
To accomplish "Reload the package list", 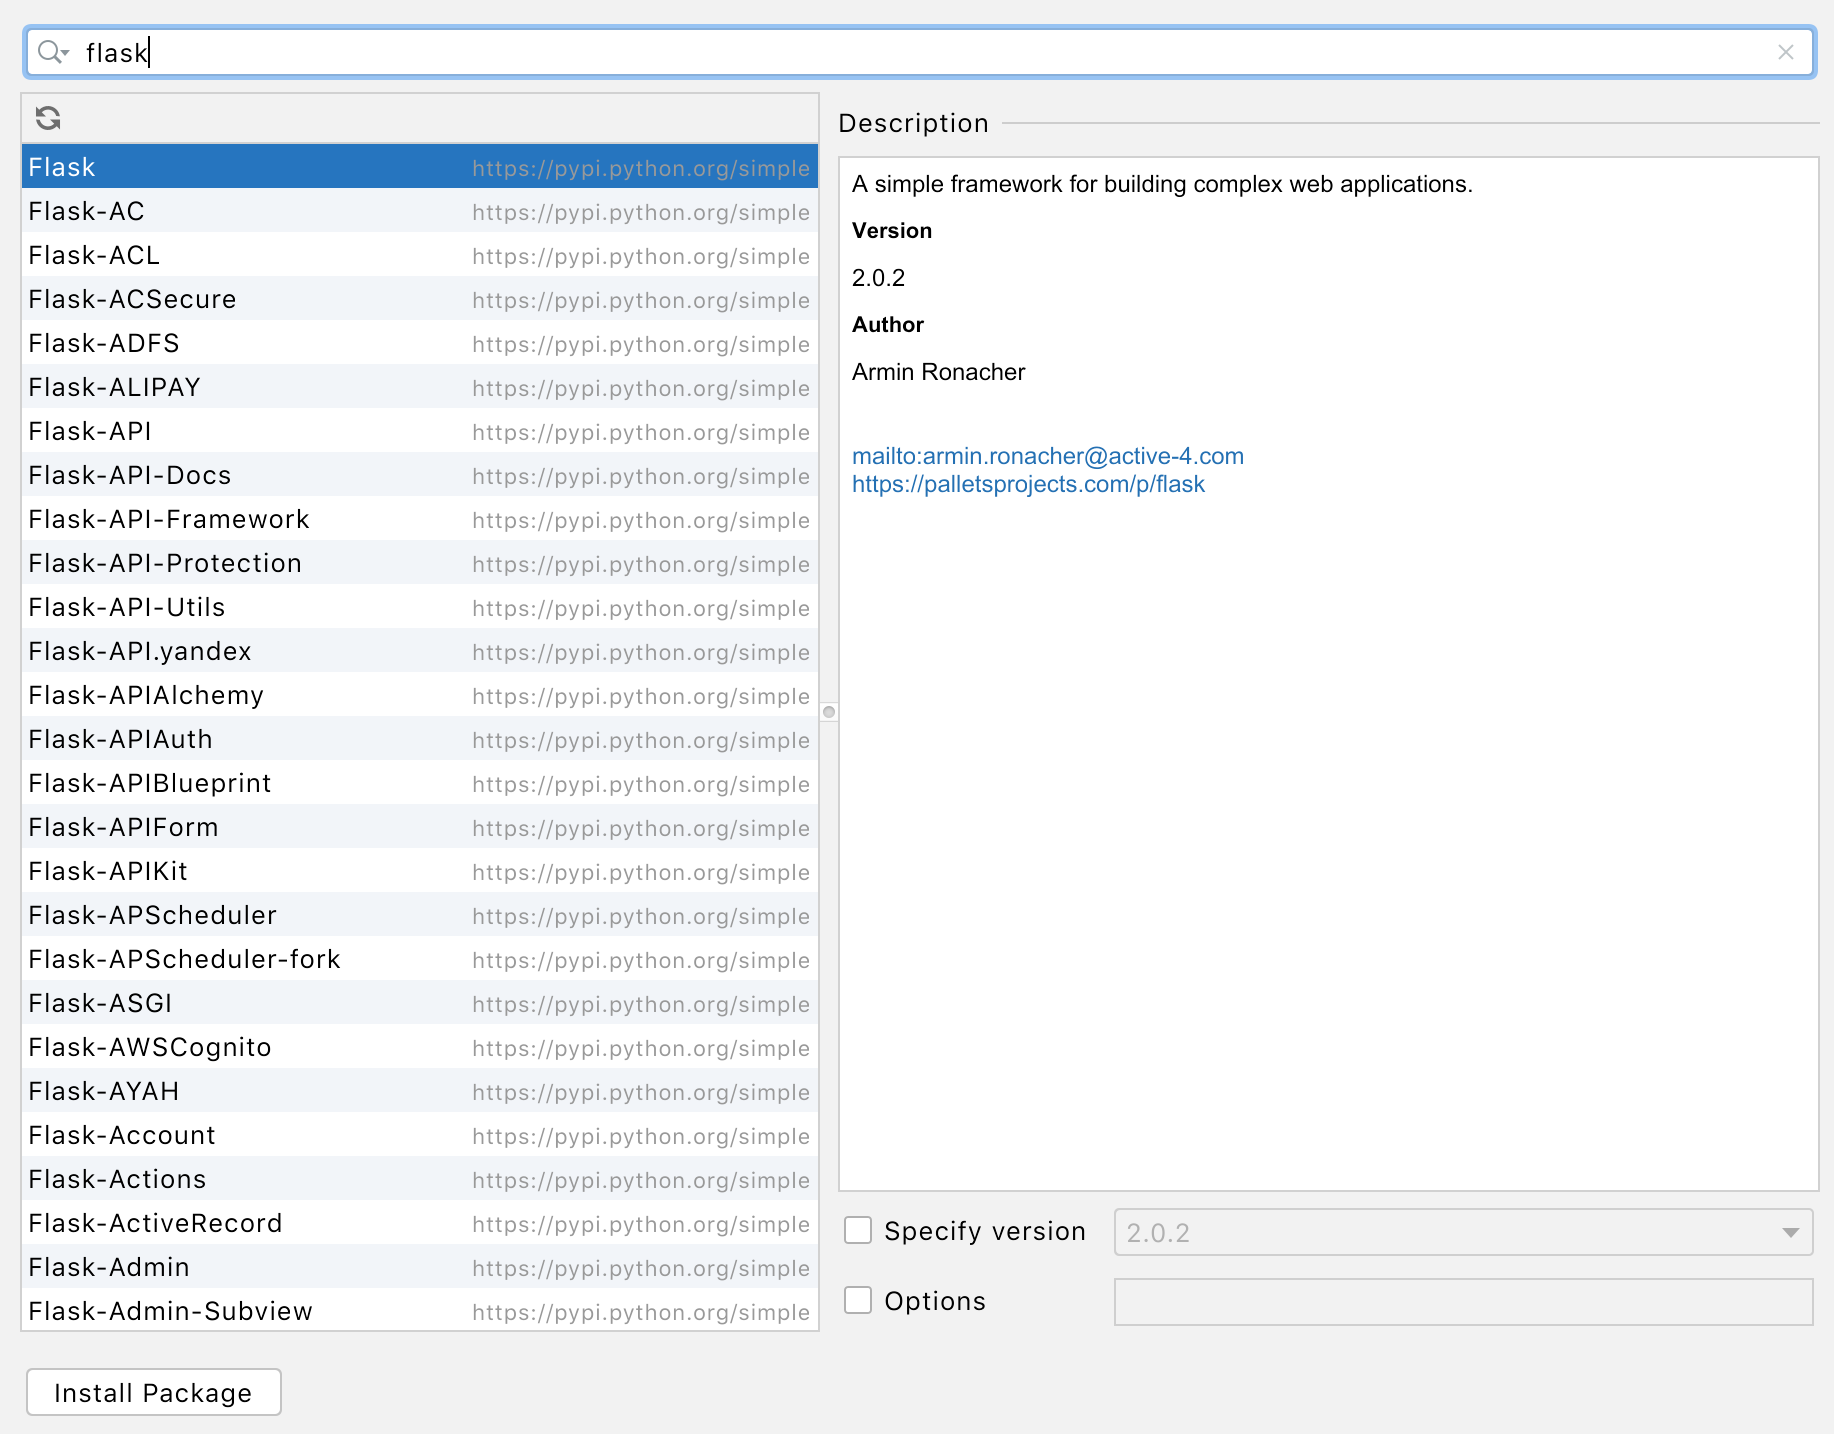I will coord(47,118).
